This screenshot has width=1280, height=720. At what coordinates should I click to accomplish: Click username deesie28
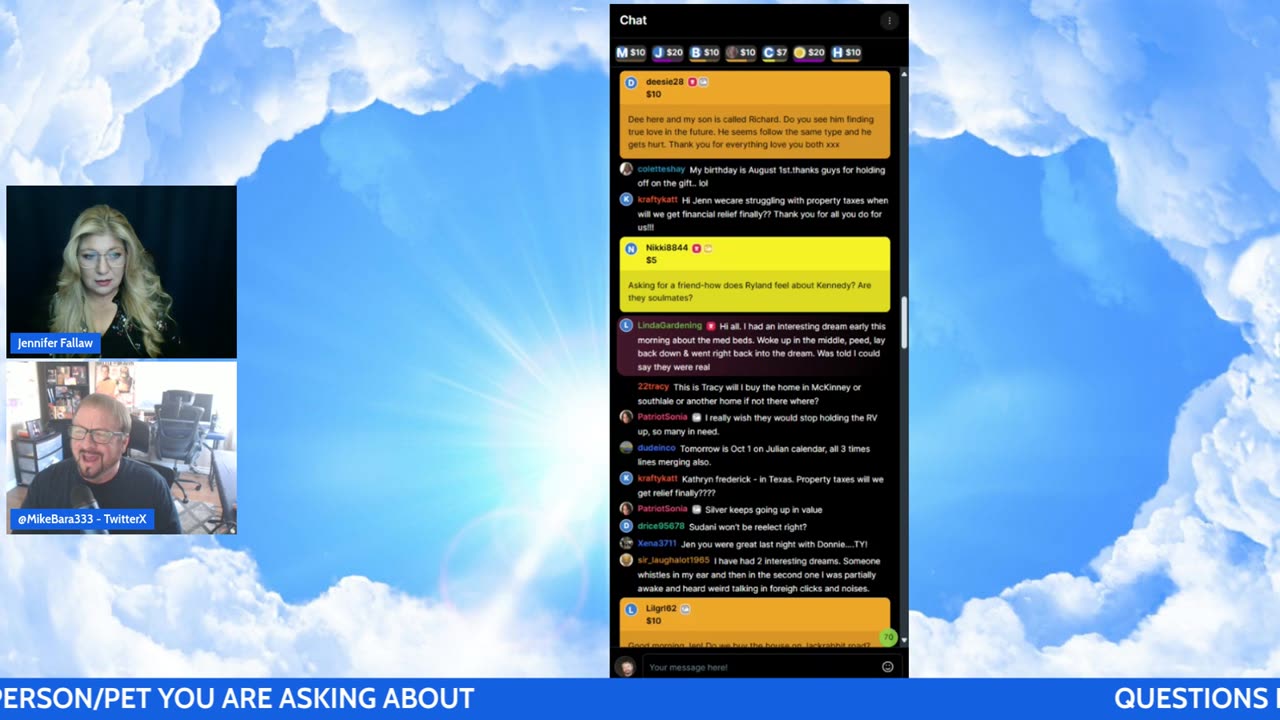pos(665,82)
